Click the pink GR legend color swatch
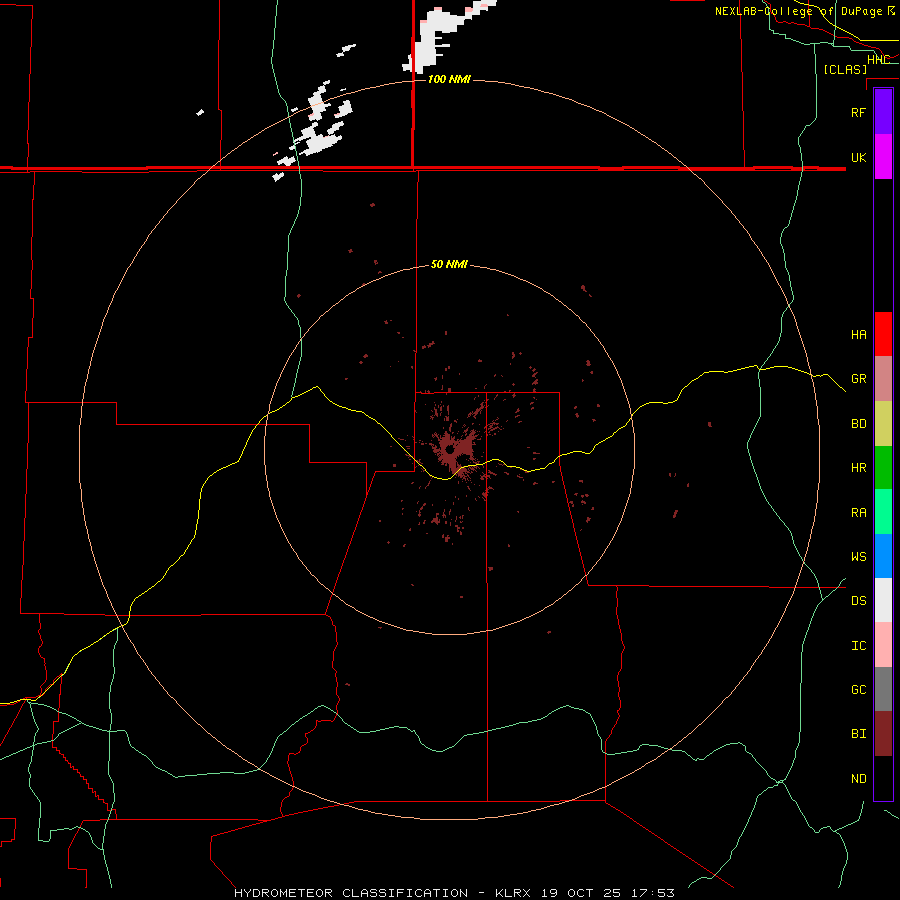Image resolution: width=900 pixels, height=900 pixels. [x=883, y=379]
